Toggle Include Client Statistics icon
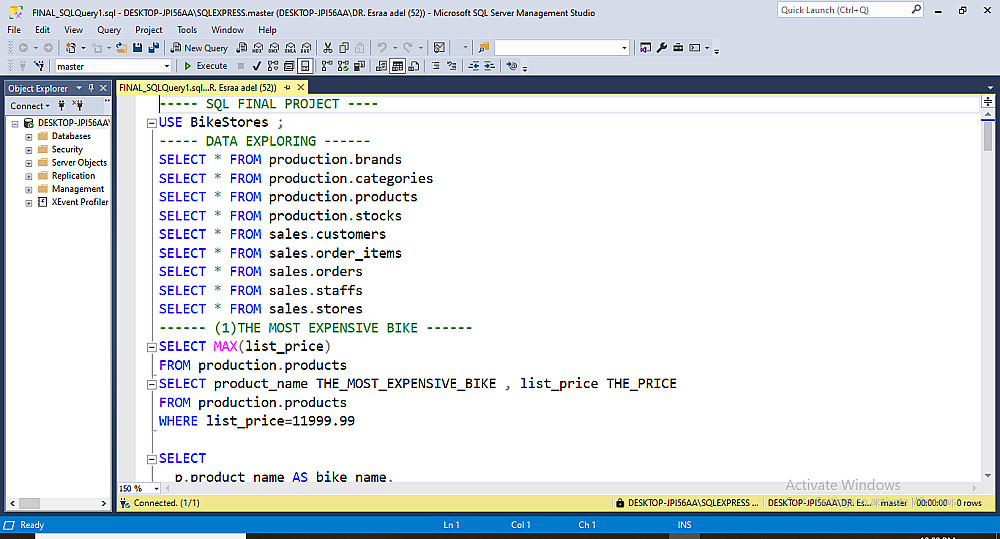The width and height of the screenshot is (1000, 539). 359,66
